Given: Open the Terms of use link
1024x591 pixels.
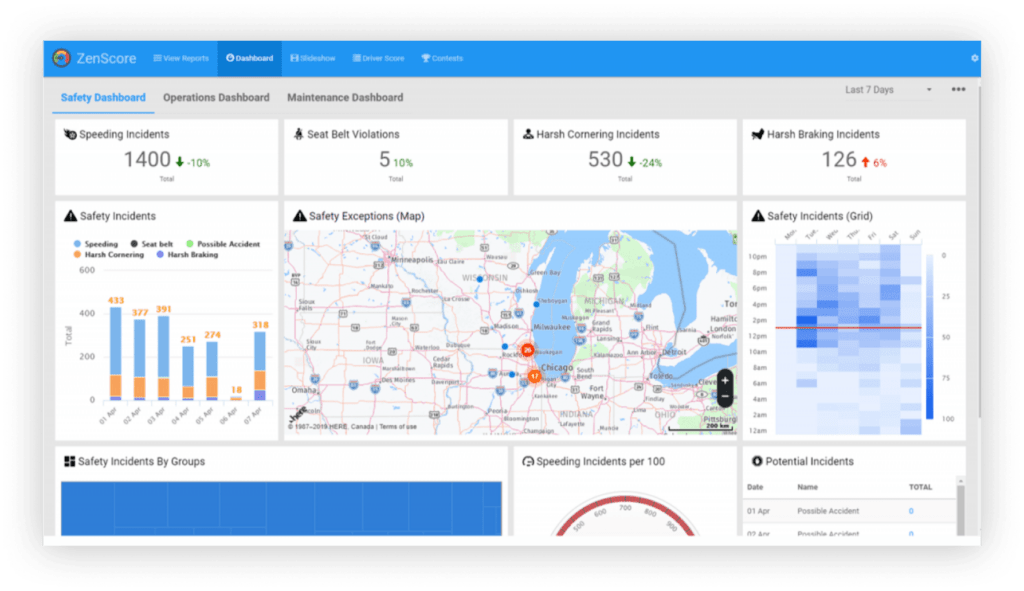Looking at the screenshot, I should coord(398,426).
